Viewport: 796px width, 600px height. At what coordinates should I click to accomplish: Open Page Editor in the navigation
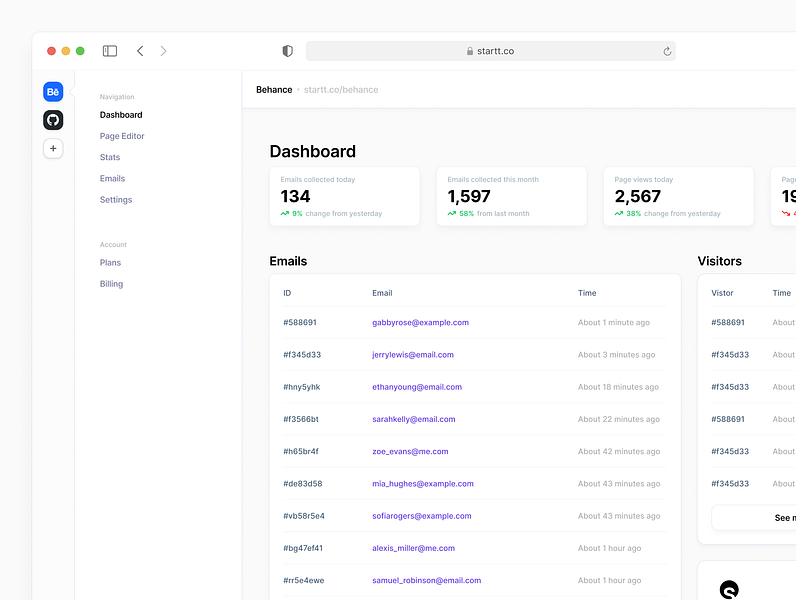122,136
